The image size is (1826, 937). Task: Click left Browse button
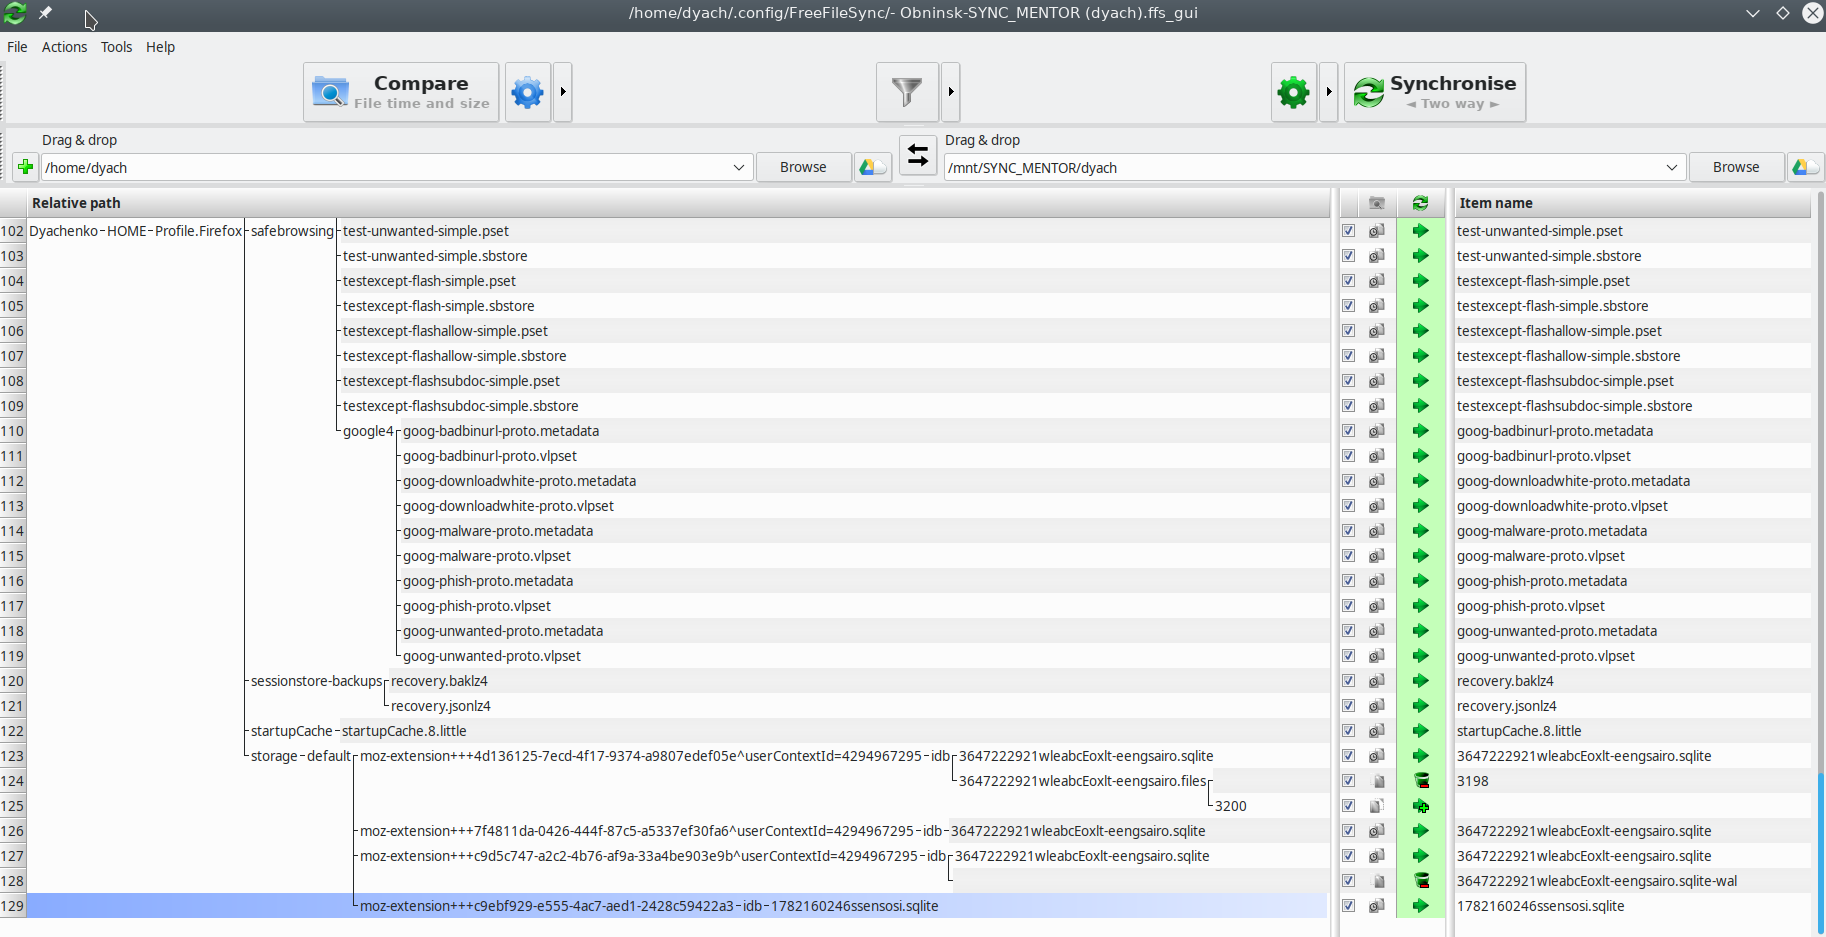803,167
